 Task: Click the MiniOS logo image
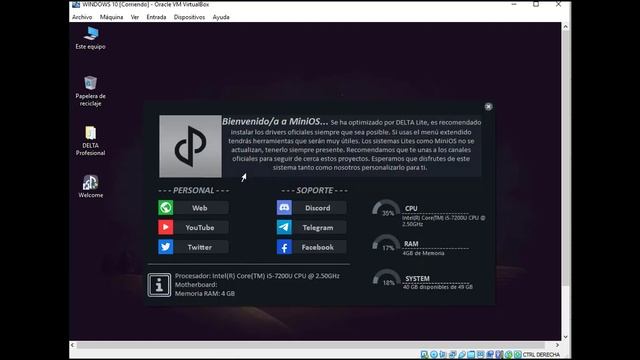click(x=191, y=146)
